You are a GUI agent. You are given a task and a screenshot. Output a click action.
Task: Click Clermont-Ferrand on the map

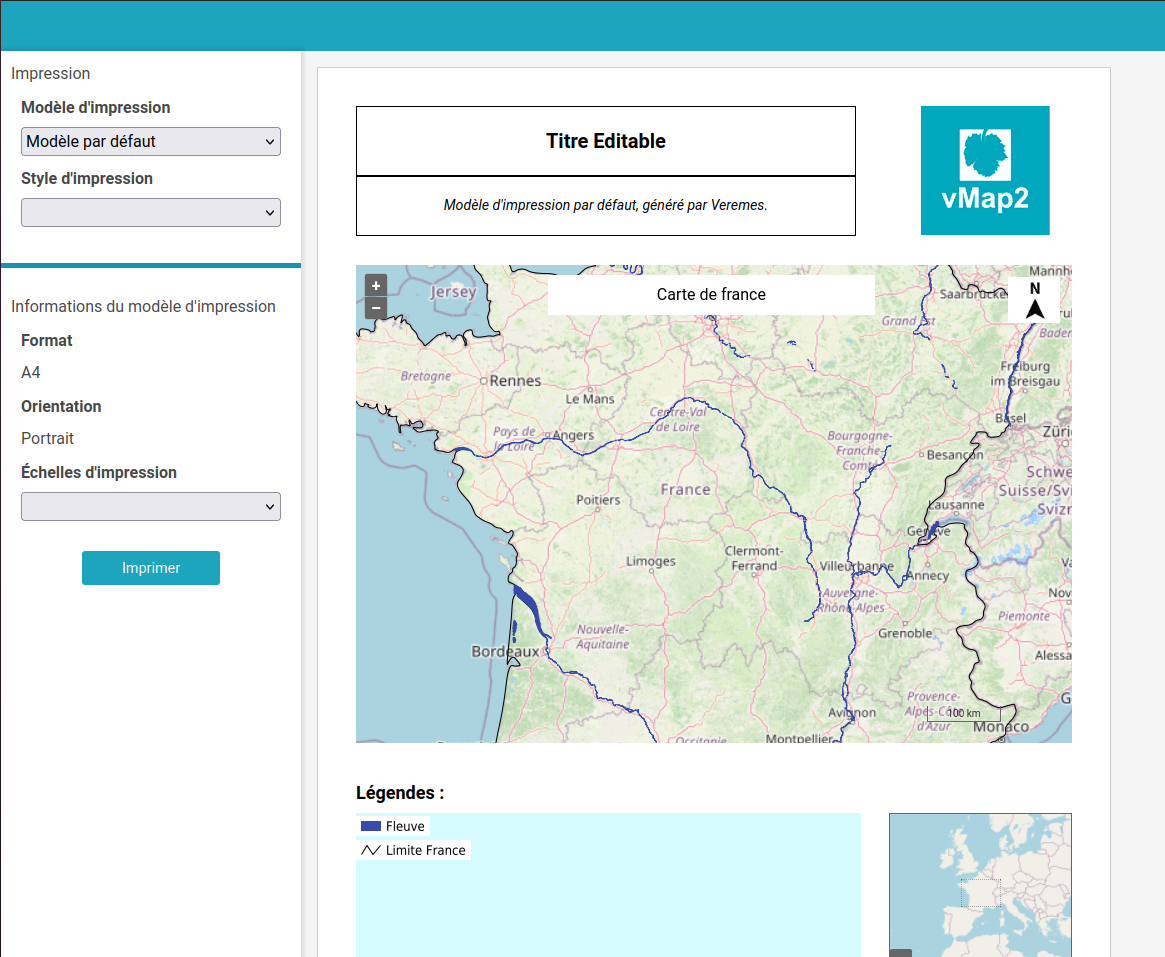[753, 558]
